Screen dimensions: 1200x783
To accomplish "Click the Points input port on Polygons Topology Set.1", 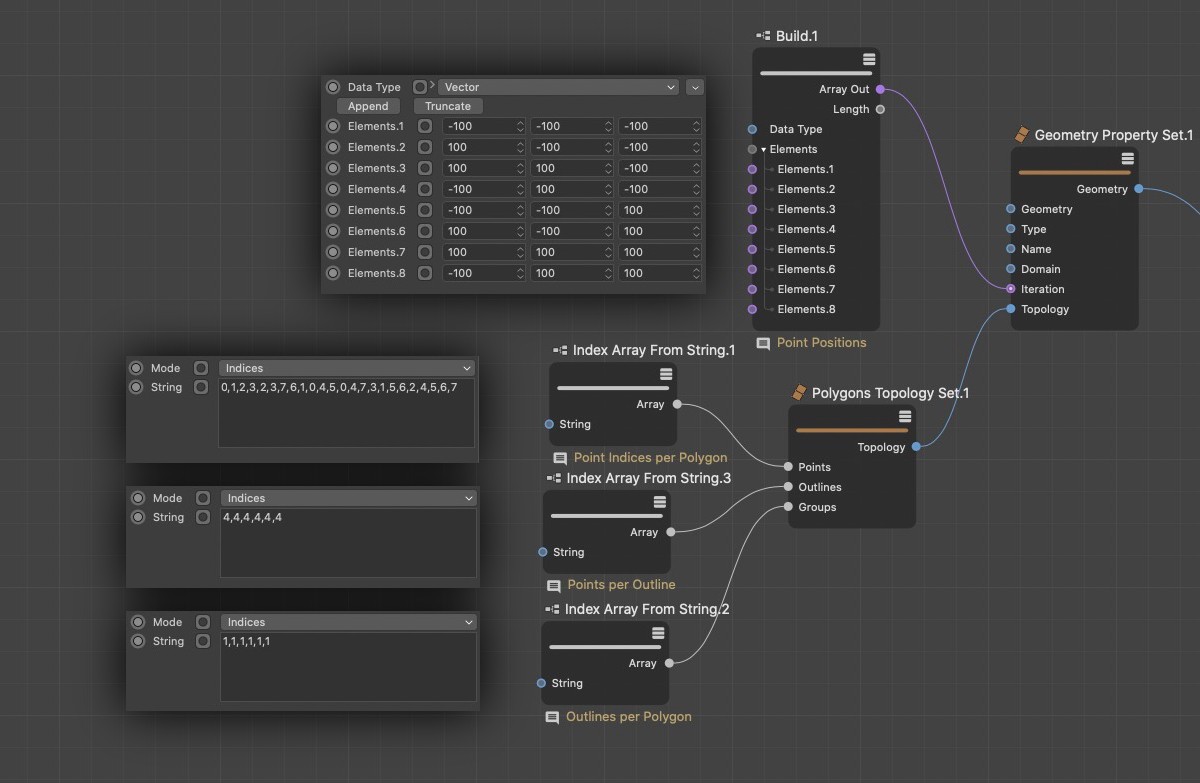I will tap(788, 467).
